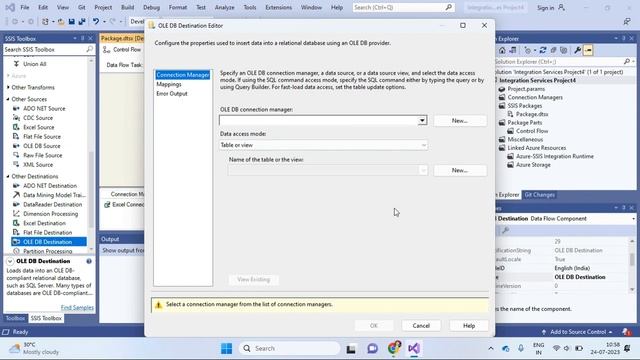640x360 pixels.
Task: Open Visual Studio from the taskbar
Action: [413, 349]
